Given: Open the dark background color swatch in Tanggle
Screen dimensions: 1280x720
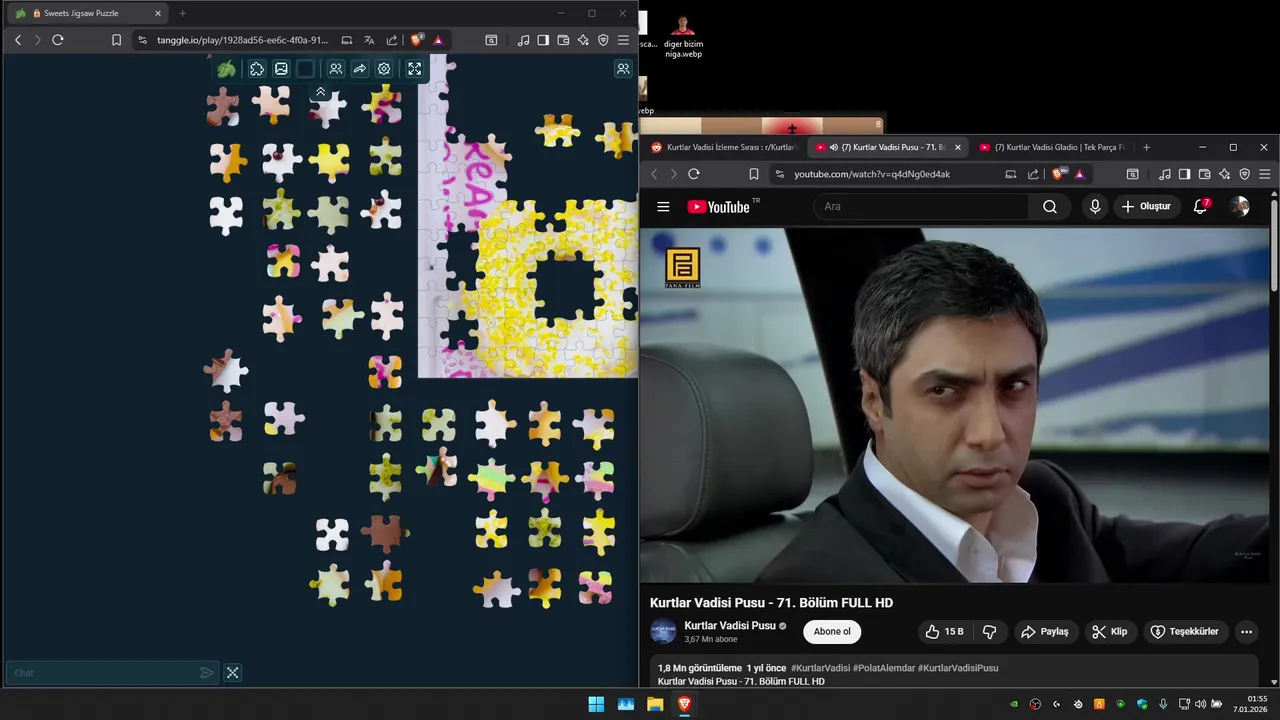Looking at the screenshot, I should coord(305,69).
